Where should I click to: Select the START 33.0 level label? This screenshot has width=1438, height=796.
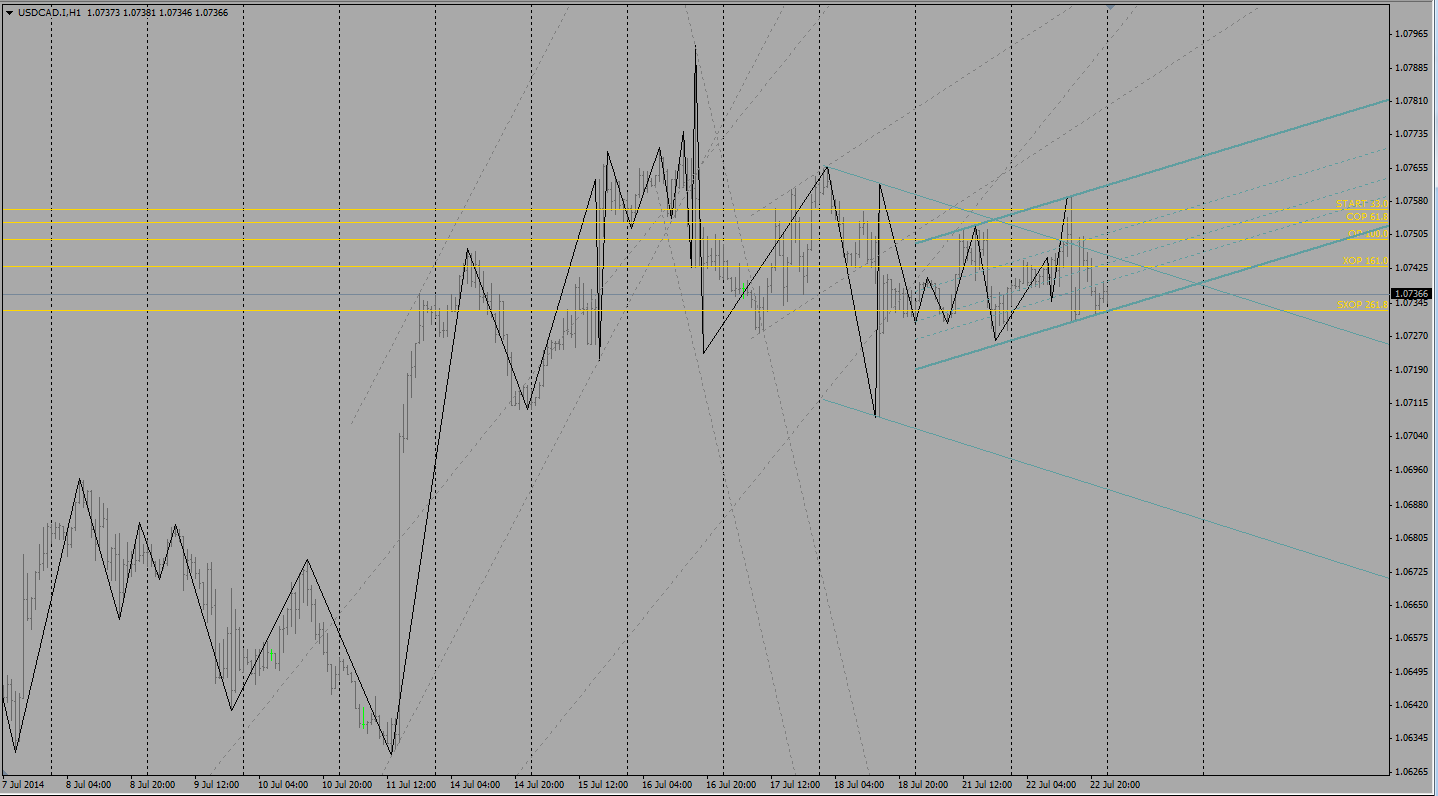point(1362,204)
